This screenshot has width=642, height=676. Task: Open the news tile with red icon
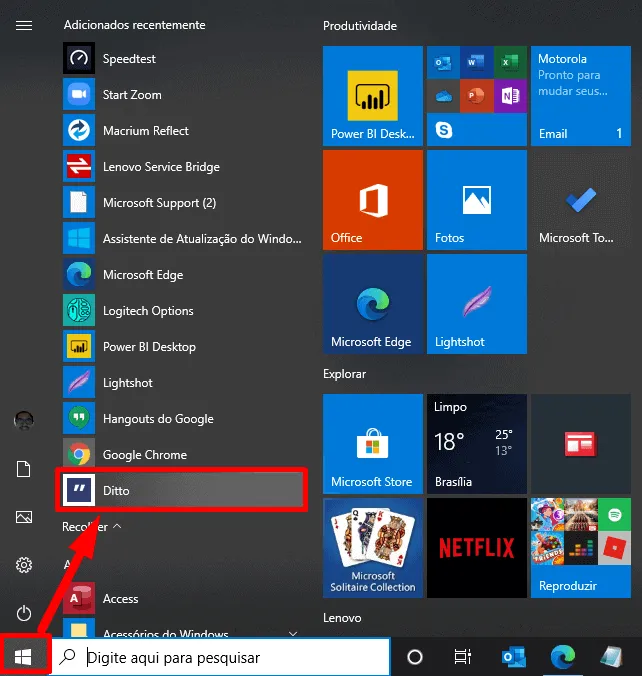581,444
